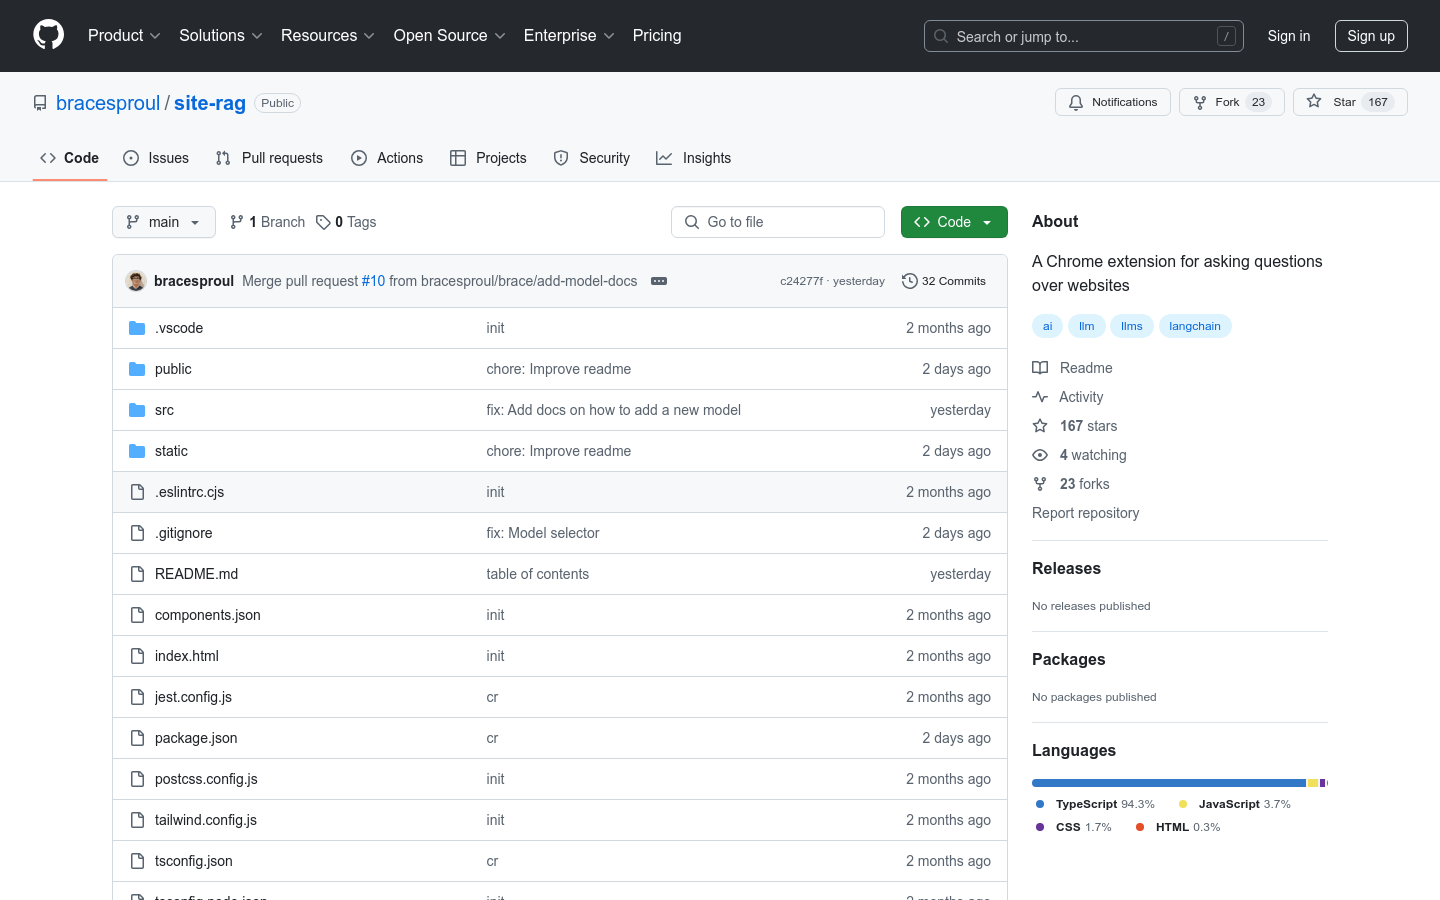View the 32 Commits history
The height and width of the screenshot is (900, 1440).
(944, 281)
